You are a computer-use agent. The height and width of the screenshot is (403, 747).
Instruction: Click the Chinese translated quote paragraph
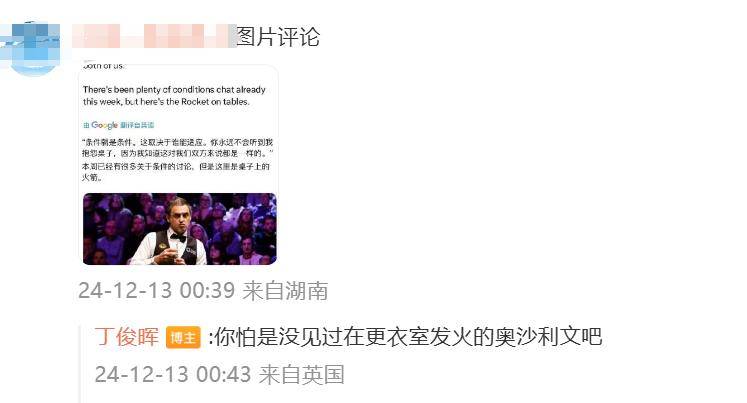tap(177, 148)
